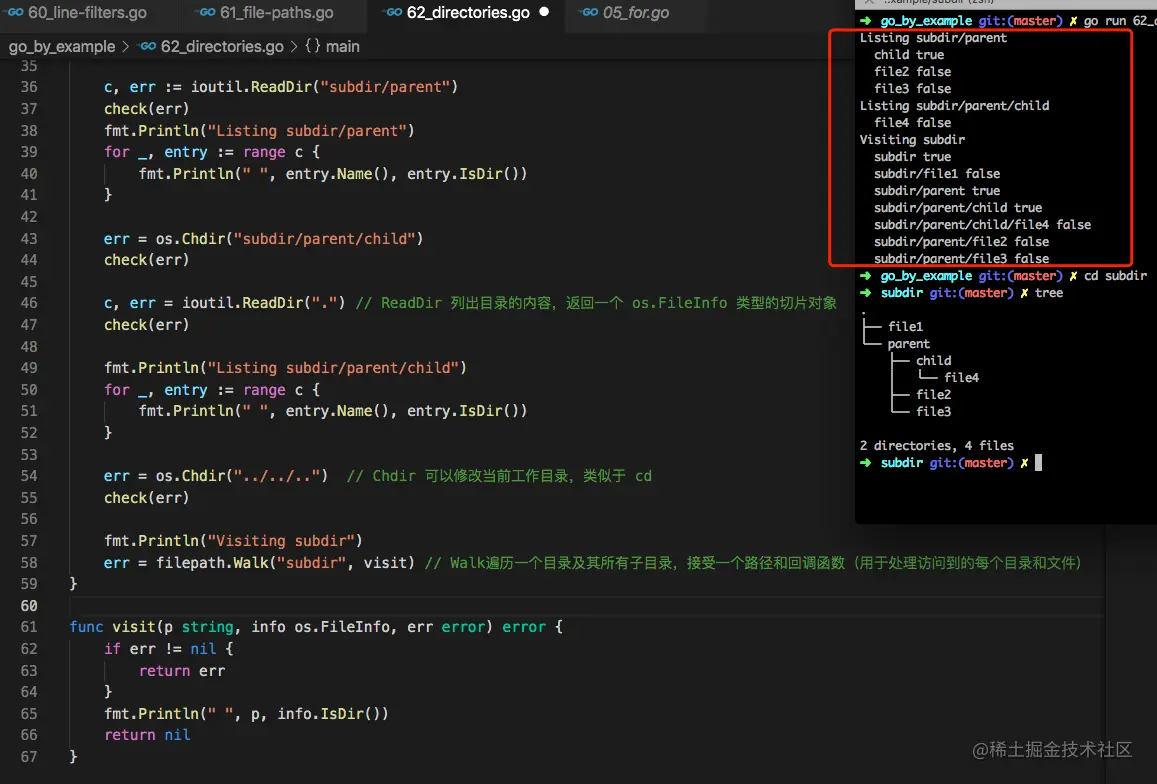The height and width of the screenshot is (784, 1157).
Task: Click fmt.Println("Listing subdir/parent") on line 38
Action: tap(259, 131)
